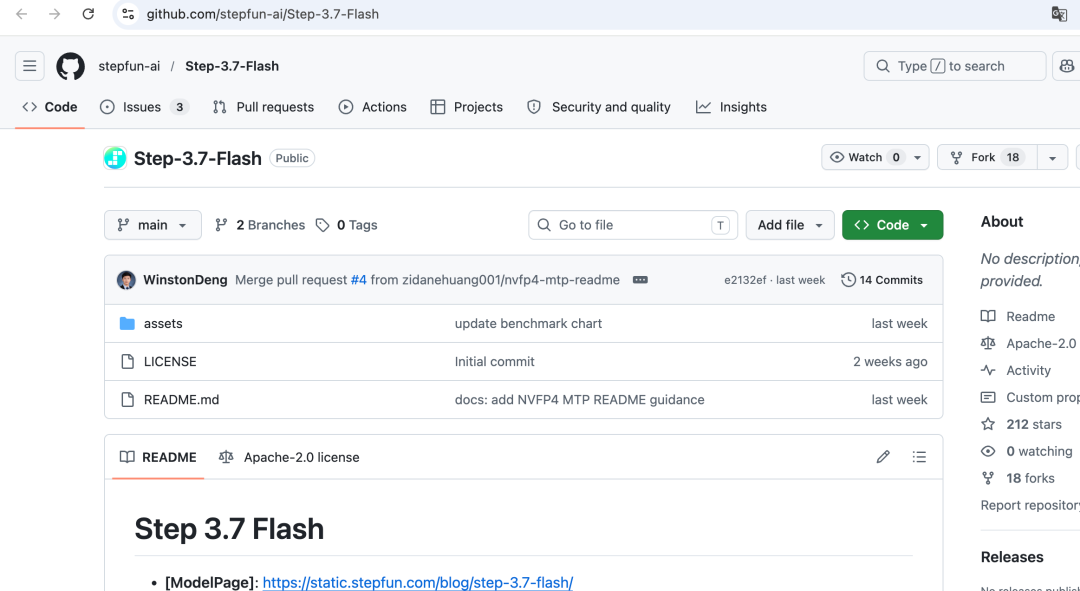Open the Issues tab
Viewport: 1080px width, 591px height.
(144, 107)
